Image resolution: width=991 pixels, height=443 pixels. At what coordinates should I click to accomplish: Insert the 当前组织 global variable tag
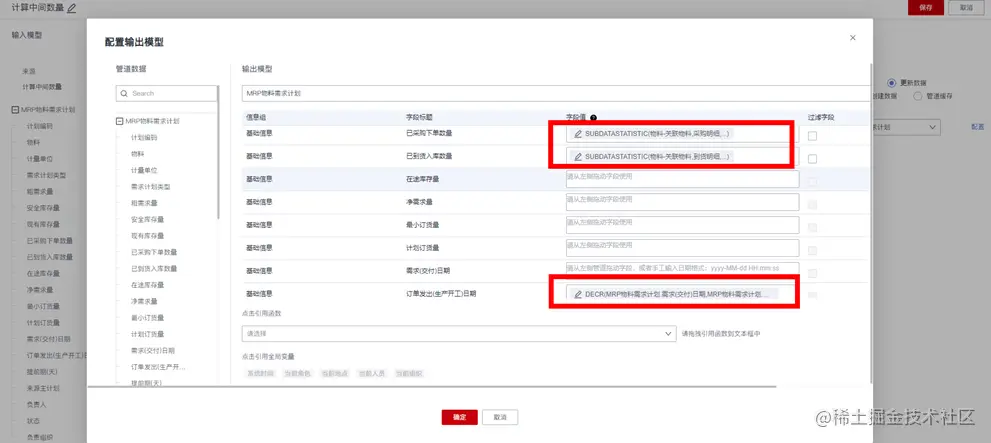click(x=409, y=373)
